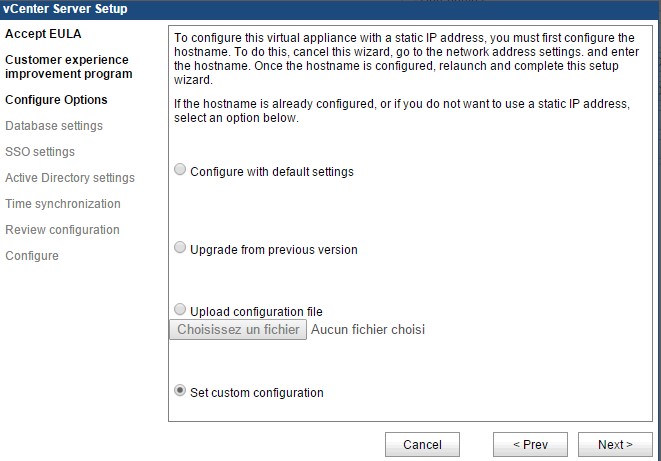Cancel the vCenter Server setup wizard

(x=422, y=444)
